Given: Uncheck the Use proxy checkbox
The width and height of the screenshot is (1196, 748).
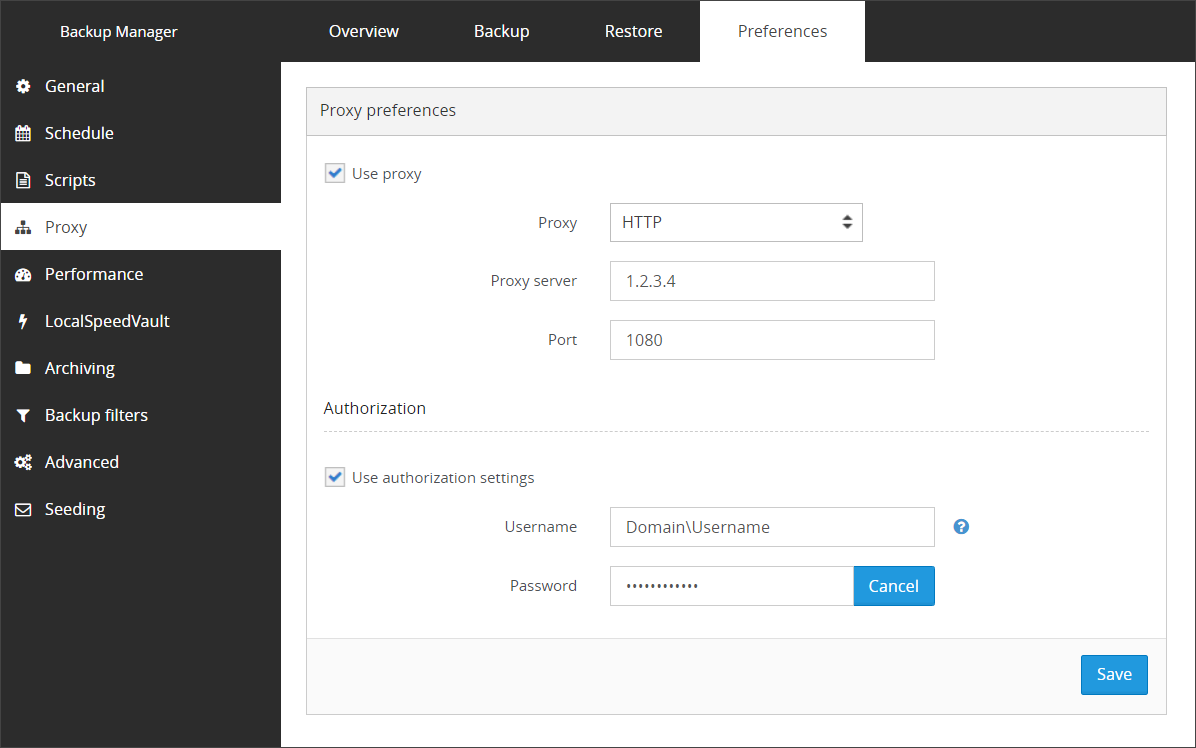Looking at the screenshot, I should (335, 174).
